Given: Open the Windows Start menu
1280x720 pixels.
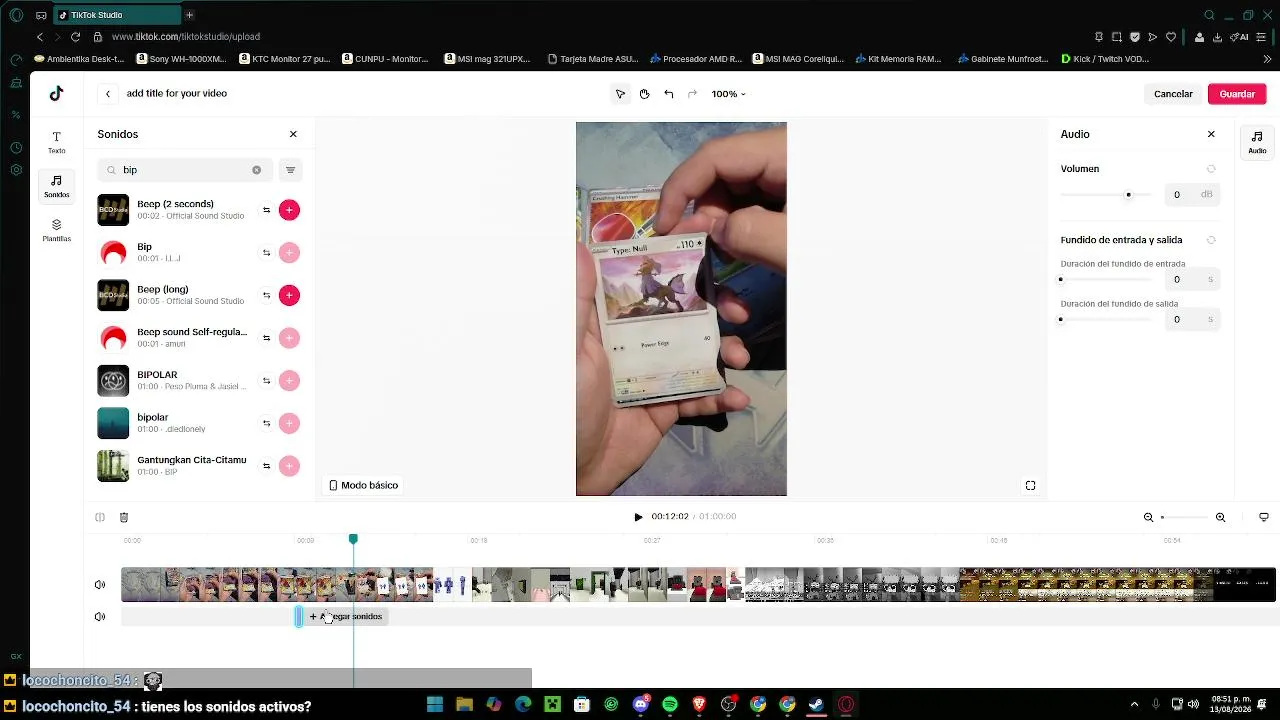Looking at the screenshot, I should pyautogui.click(x=435, y=705).
